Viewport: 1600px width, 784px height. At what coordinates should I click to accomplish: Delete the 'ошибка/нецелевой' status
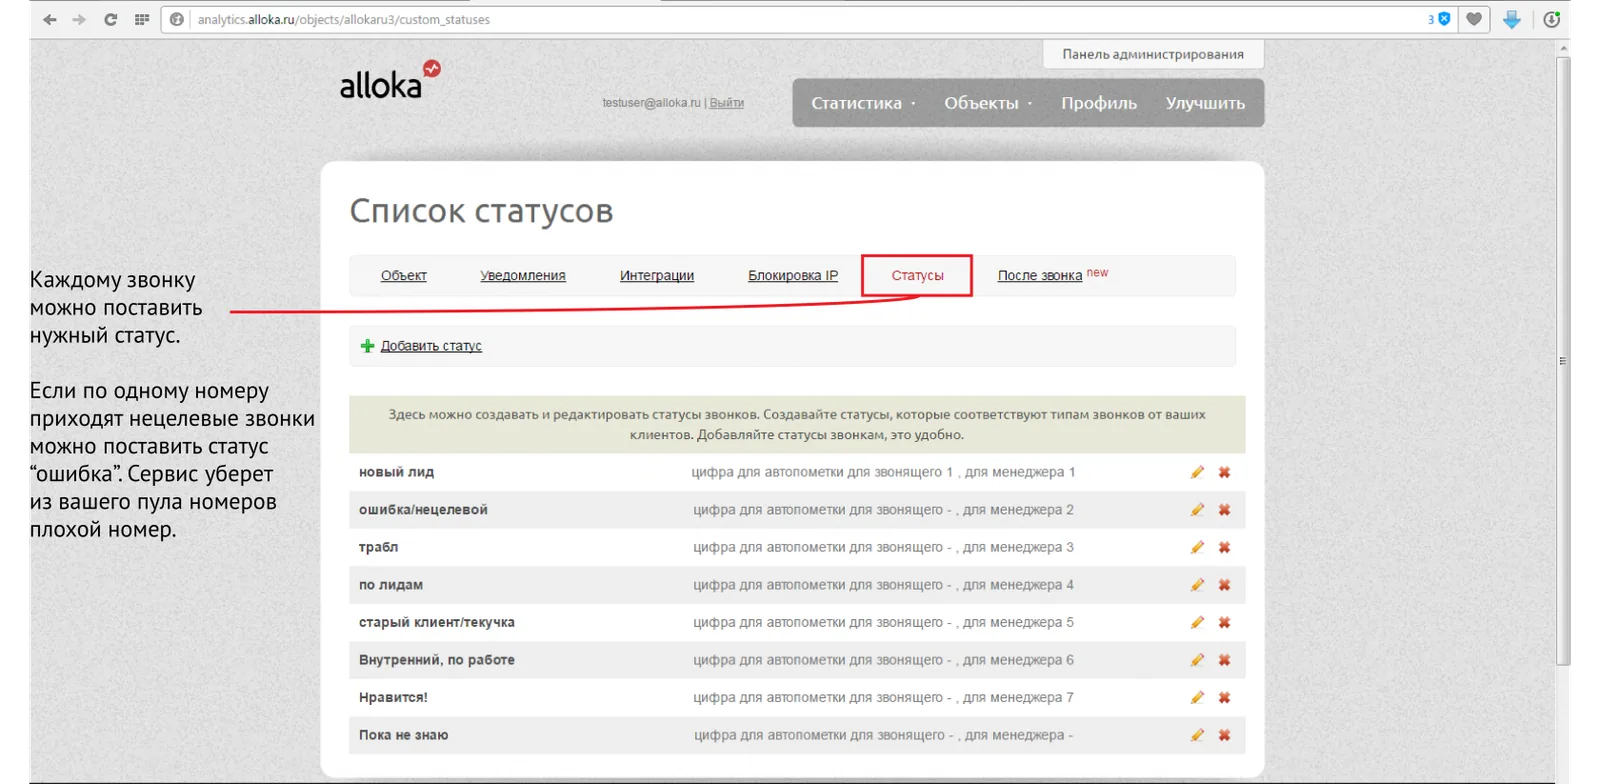pyautogui.click(x=1224, y=510)
